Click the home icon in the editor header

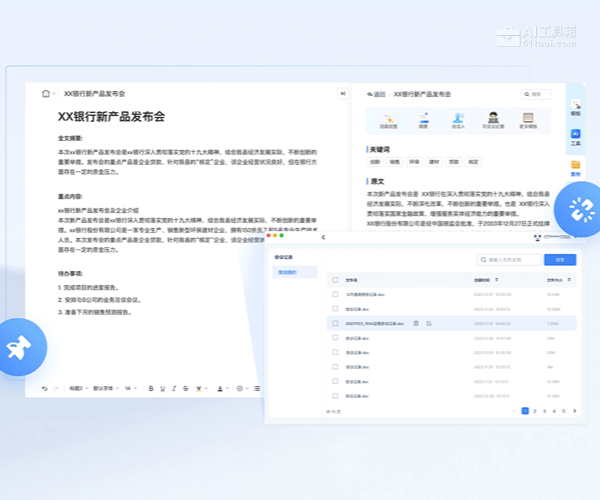click(46, 94)
